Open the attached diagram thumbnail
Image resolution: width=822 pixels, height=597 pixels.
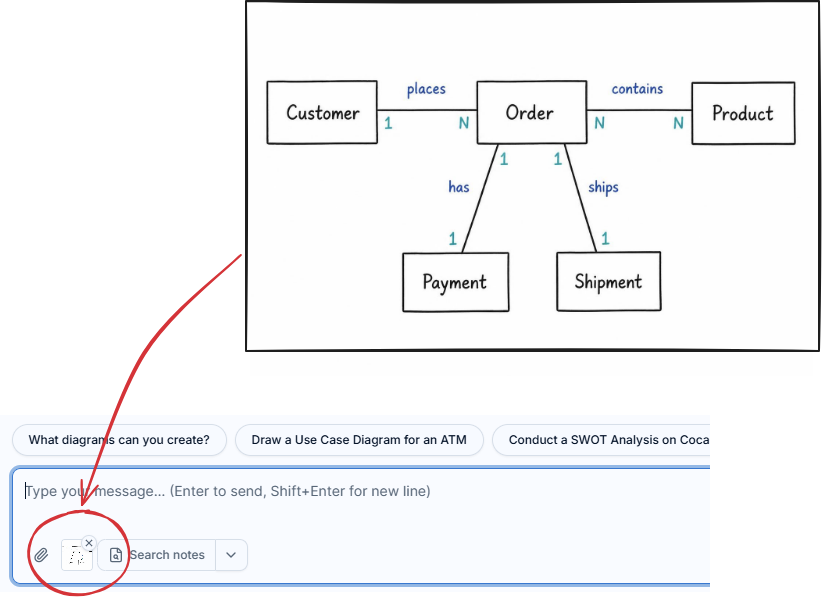tap(77, 555)
